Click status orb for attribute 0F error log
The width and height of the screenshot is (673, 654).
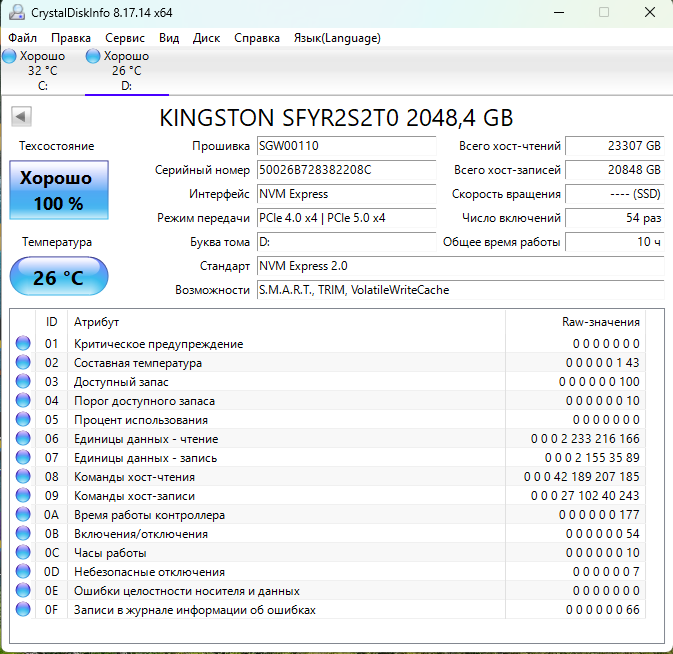pos(23,610)
